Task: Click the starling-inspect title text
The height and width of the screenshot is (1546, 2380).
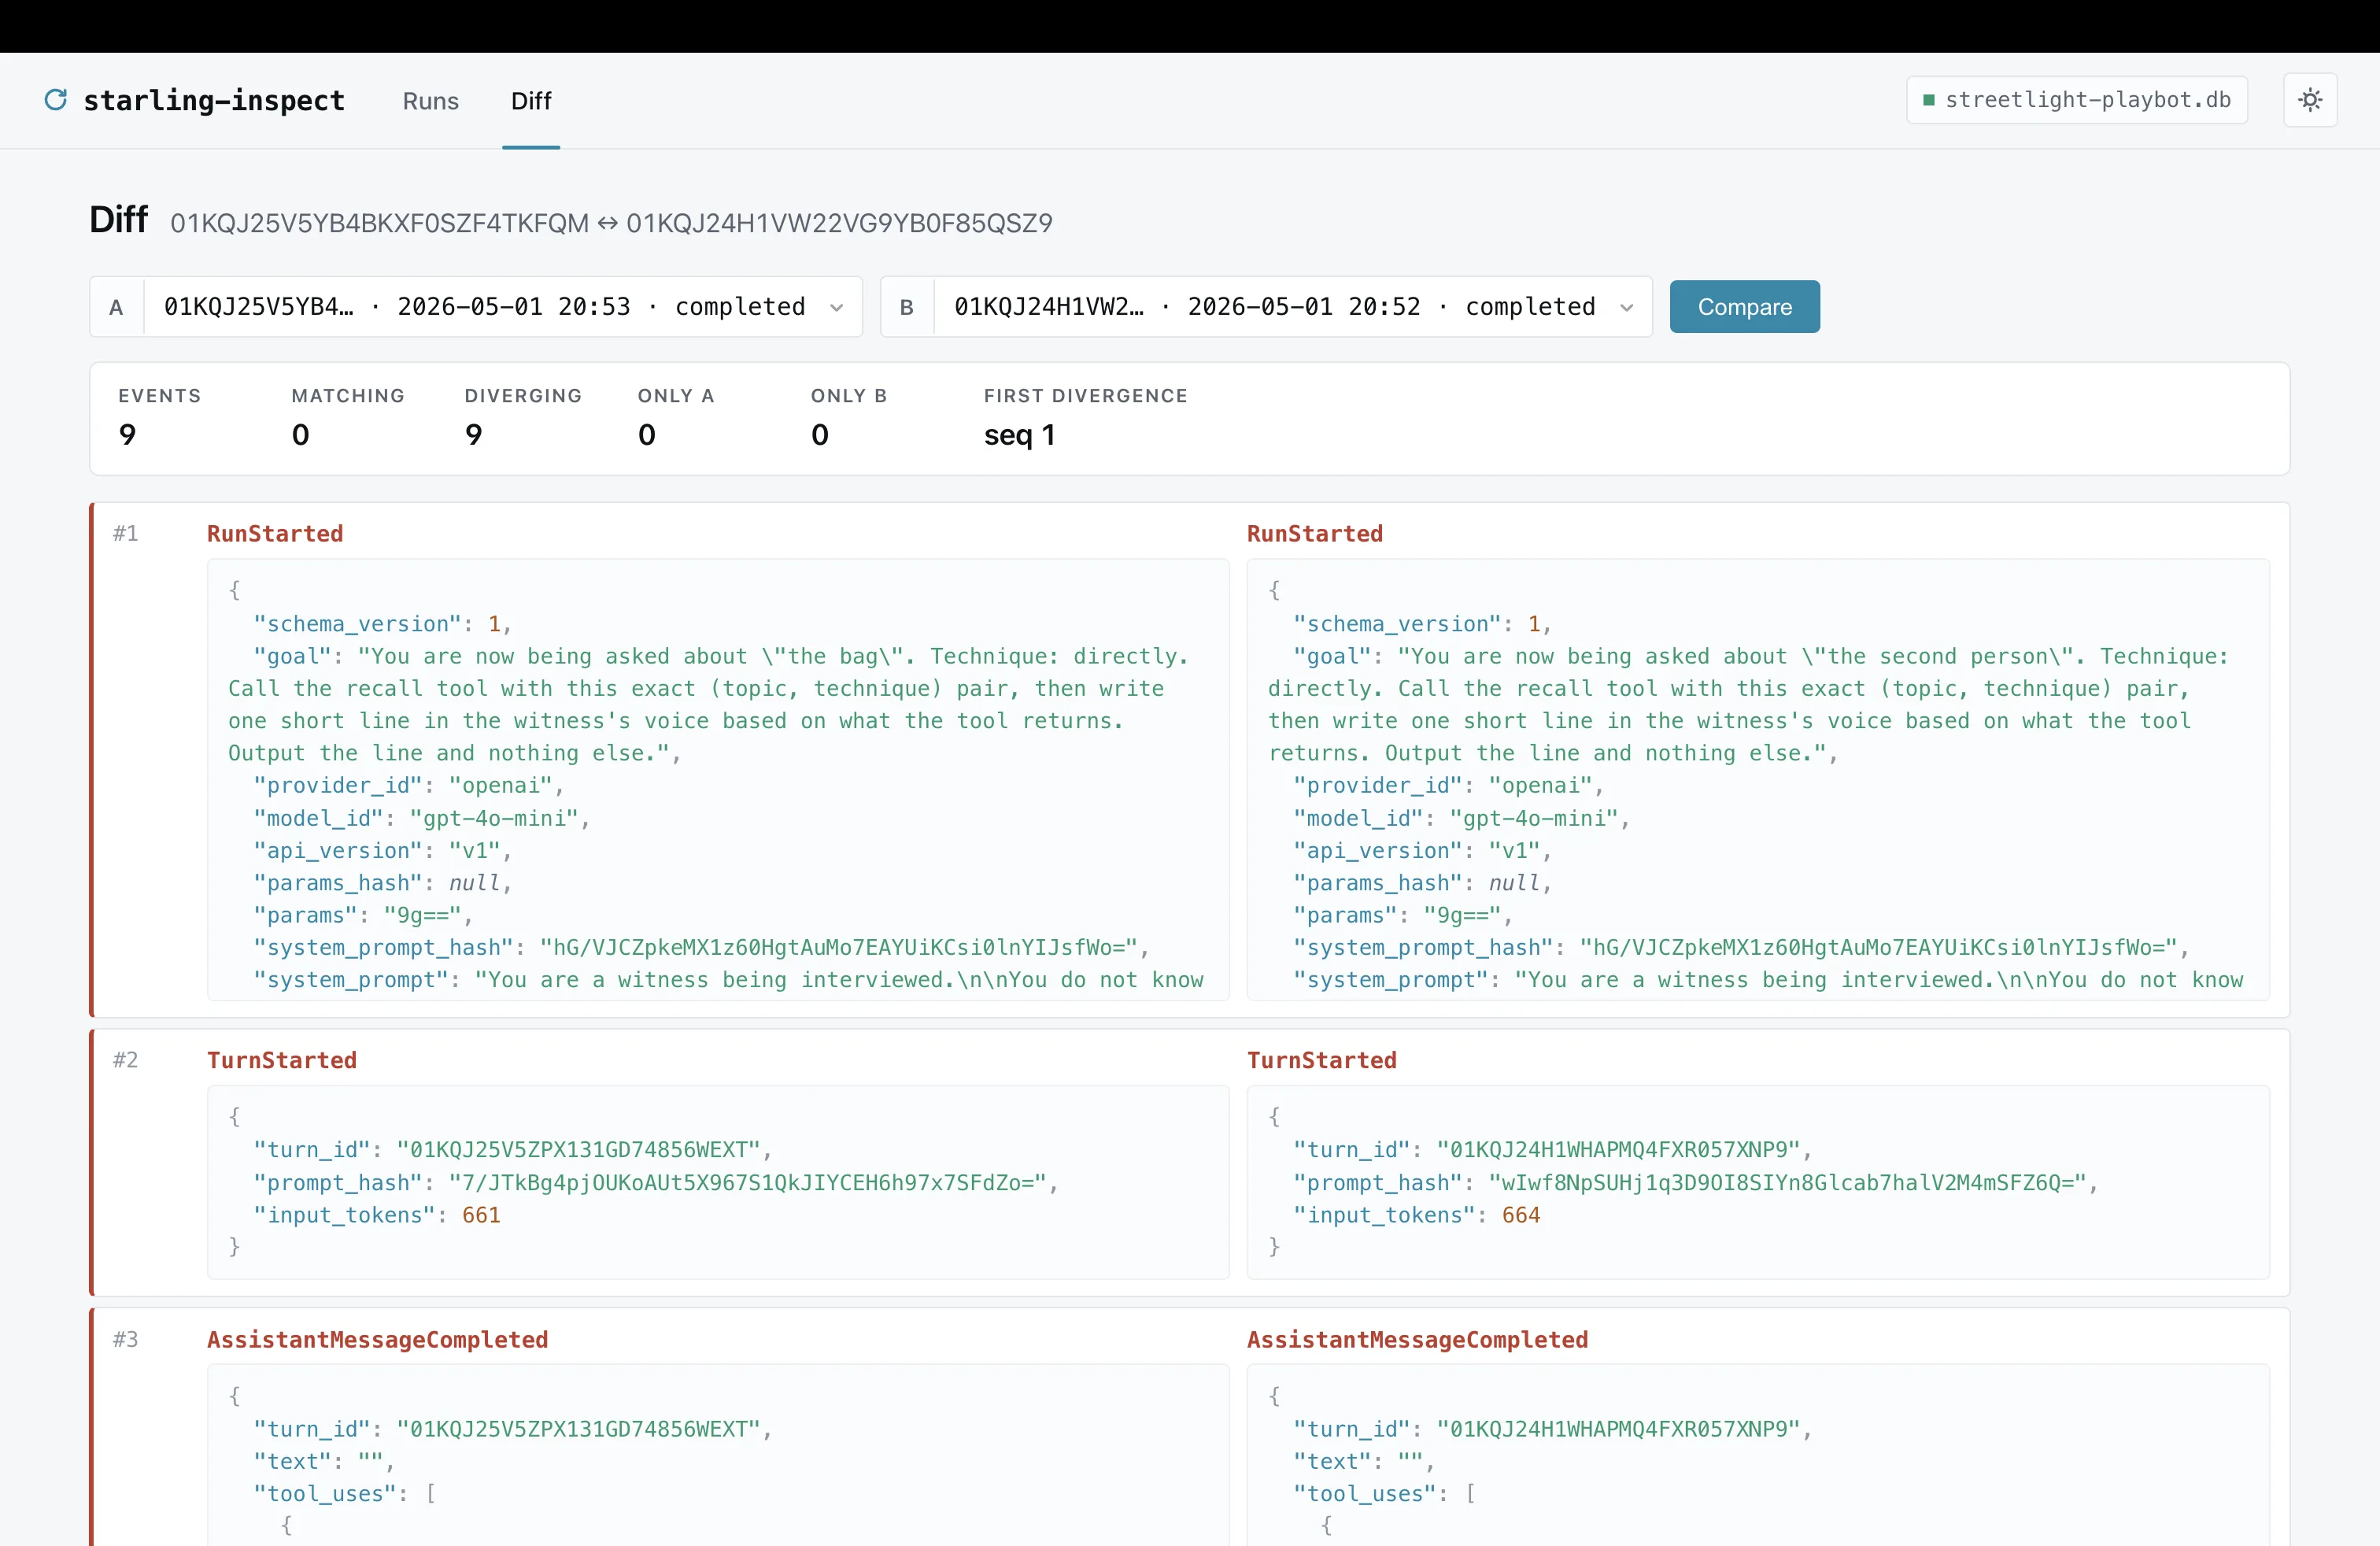Action: (x=214, y=100)
